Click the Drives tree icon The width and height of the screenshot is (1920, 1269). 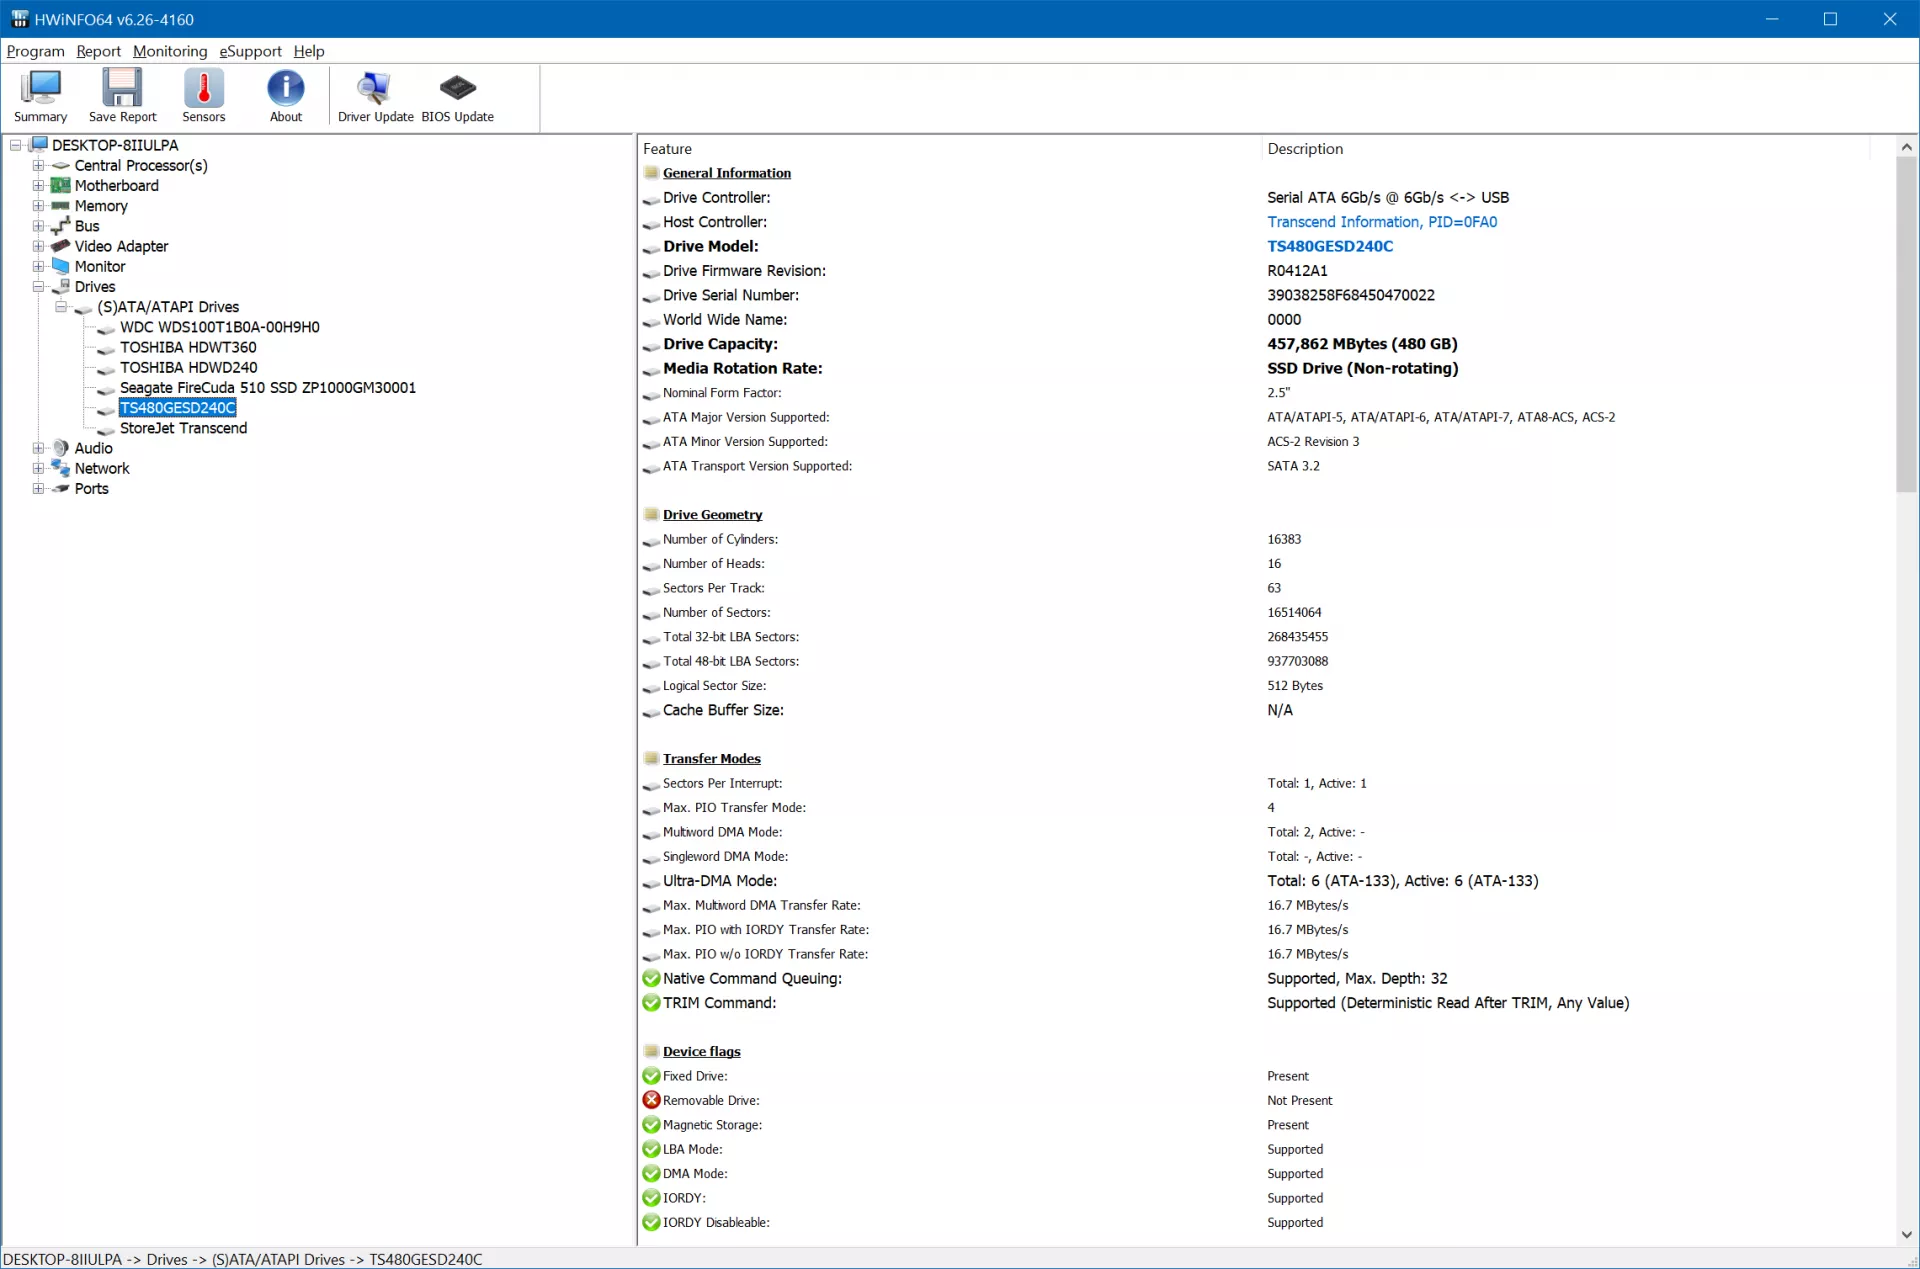(x=61, y=287)
